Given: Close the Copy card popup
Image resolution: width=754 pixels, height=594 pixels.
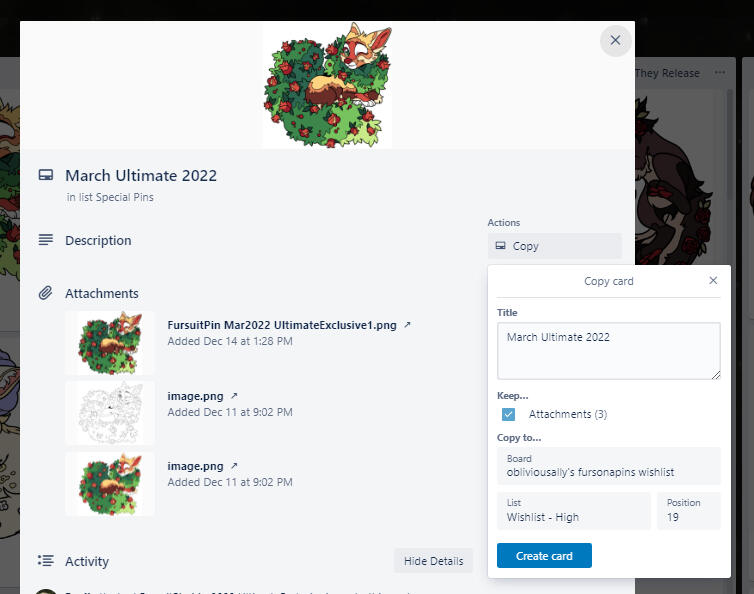Looking at the screenshot, I should [x=713, y=281].
